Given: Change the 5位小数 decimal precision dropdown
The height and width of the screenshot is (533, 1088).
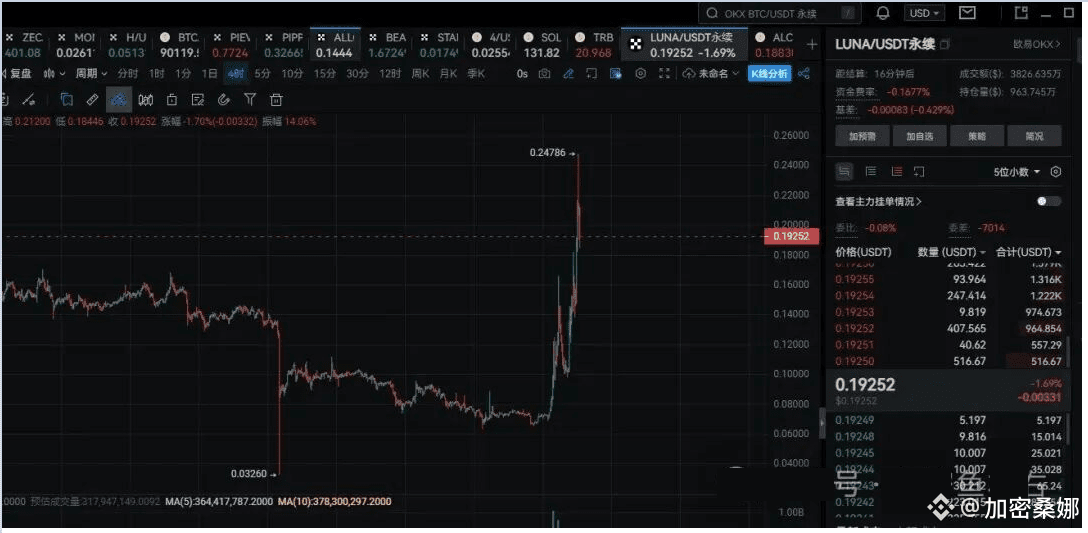Looking at the screenshot, I should (x=1017, y=171).
